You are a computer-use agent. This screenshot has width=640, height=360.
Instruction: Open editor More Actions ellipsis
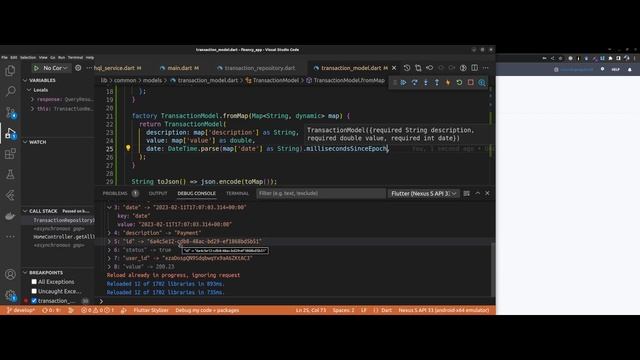(485, 68)
